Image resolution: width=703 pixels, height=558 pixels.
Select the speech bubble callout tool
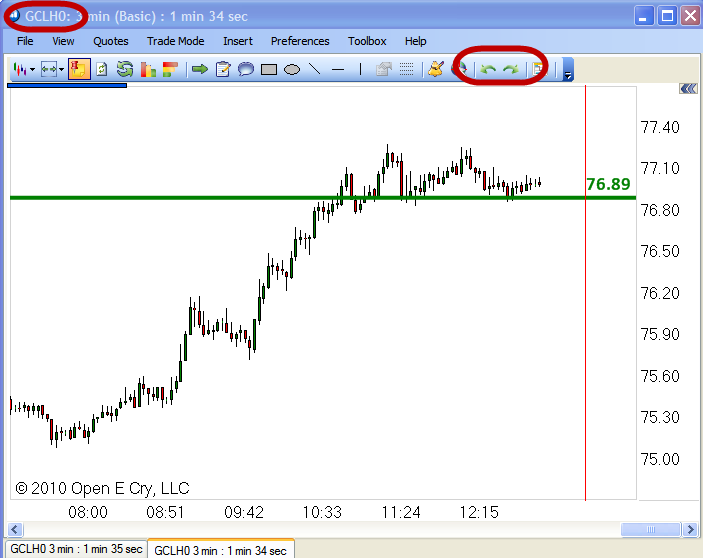(246, 69)
